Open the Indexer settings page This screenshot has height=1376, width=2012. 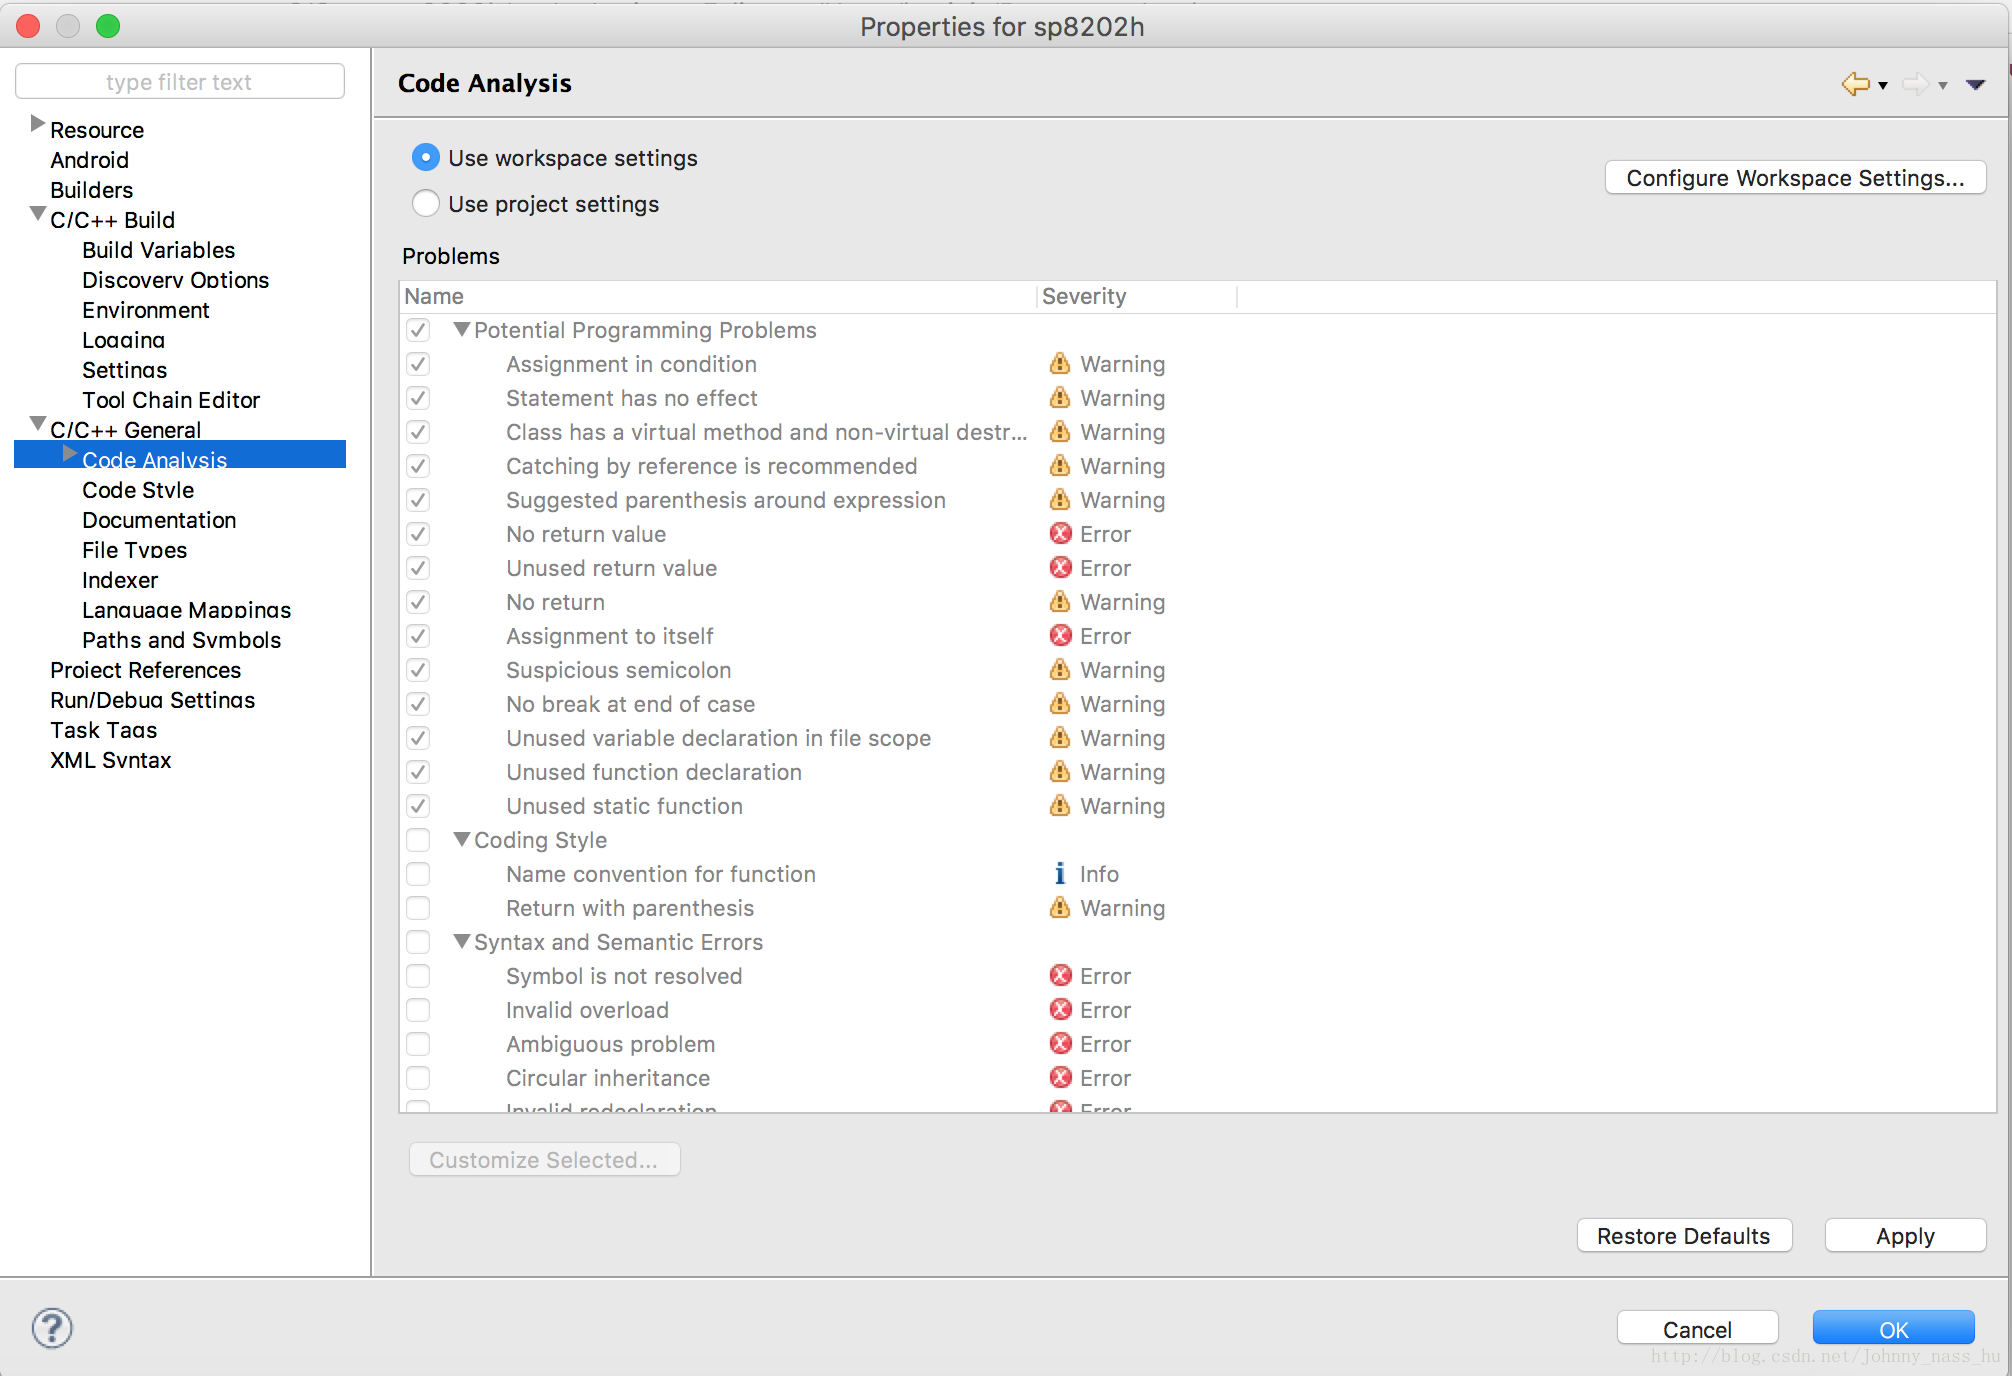[x=120, y=580]
